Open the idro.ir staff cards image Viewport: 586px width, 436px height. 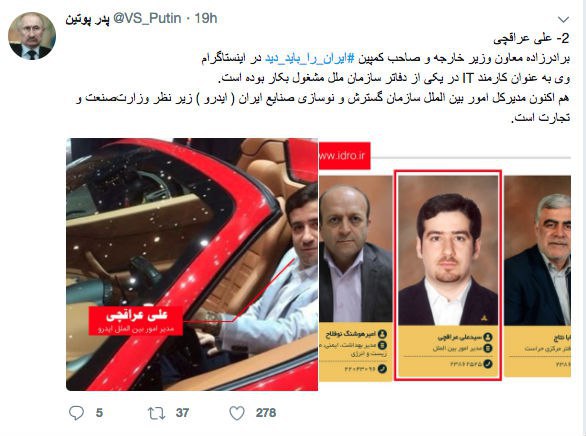pos(445,264)
